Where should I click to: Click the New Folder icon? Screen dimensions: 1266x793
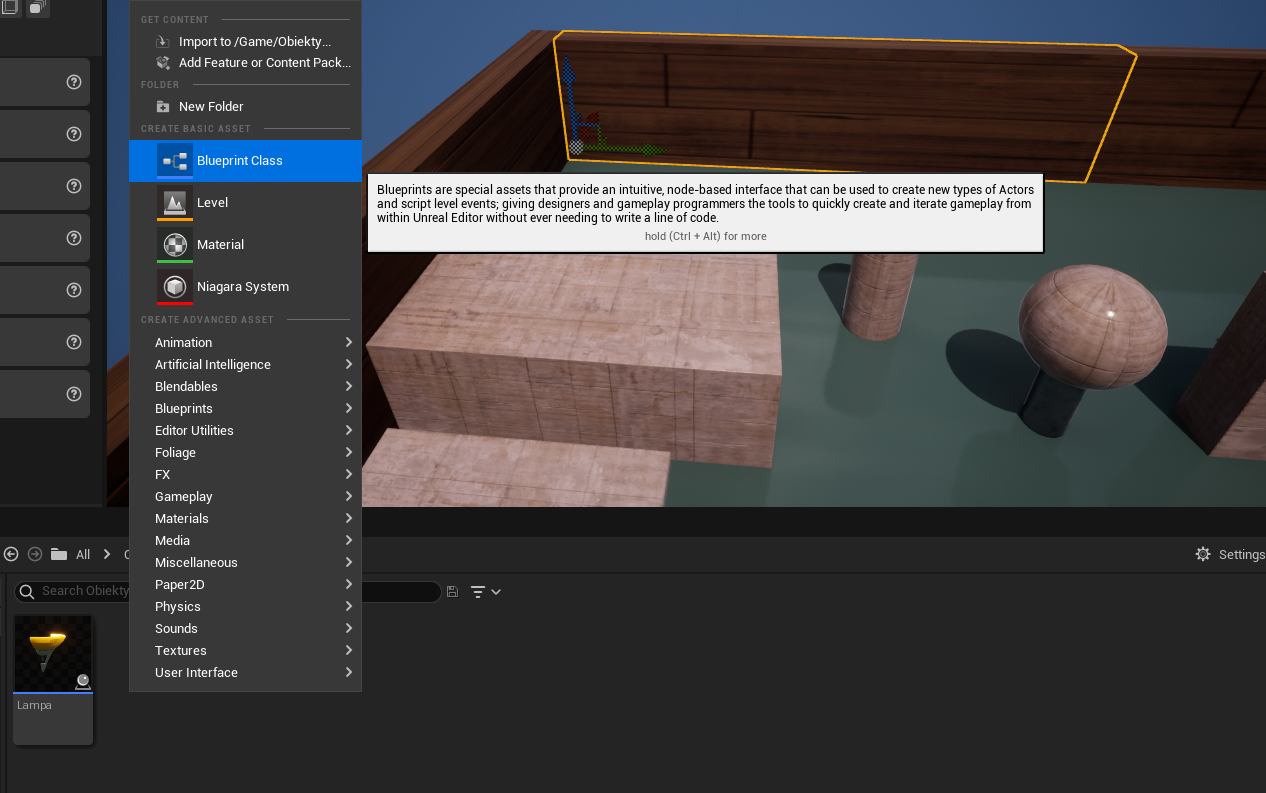[x=163, y=107]
